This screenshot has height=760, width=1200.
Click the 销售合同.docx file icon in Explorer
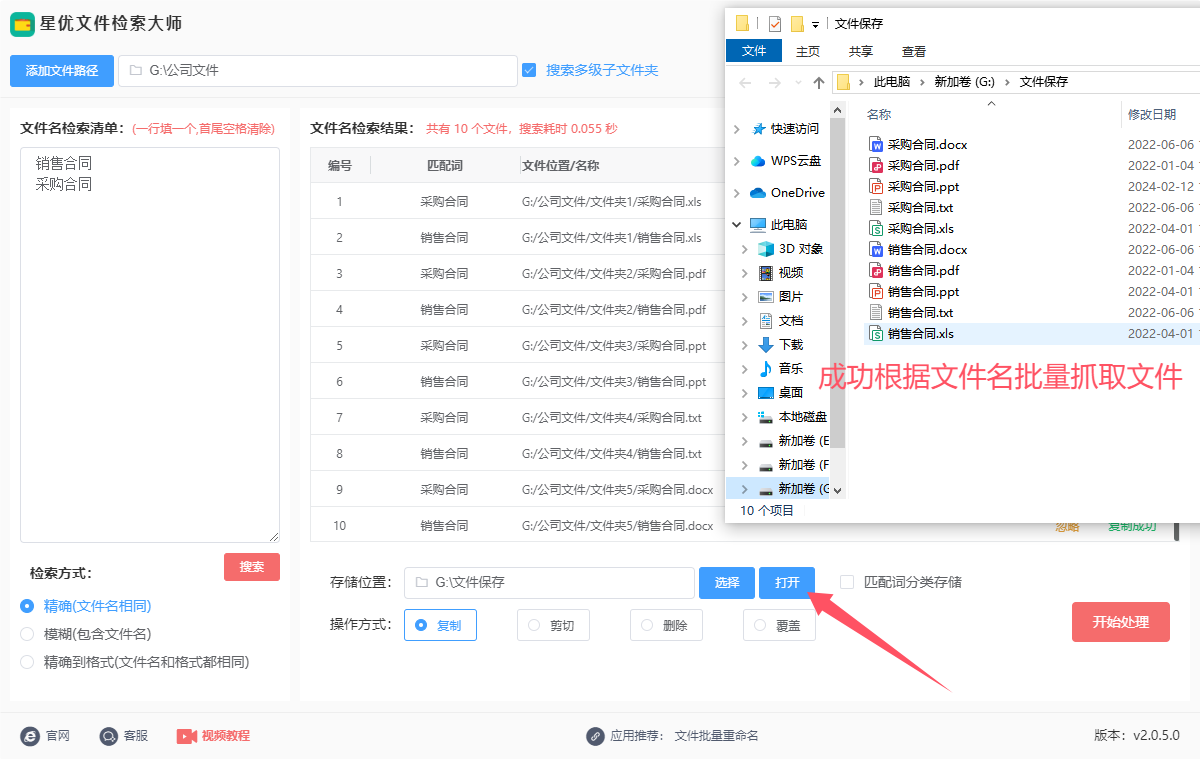point(877,250)
